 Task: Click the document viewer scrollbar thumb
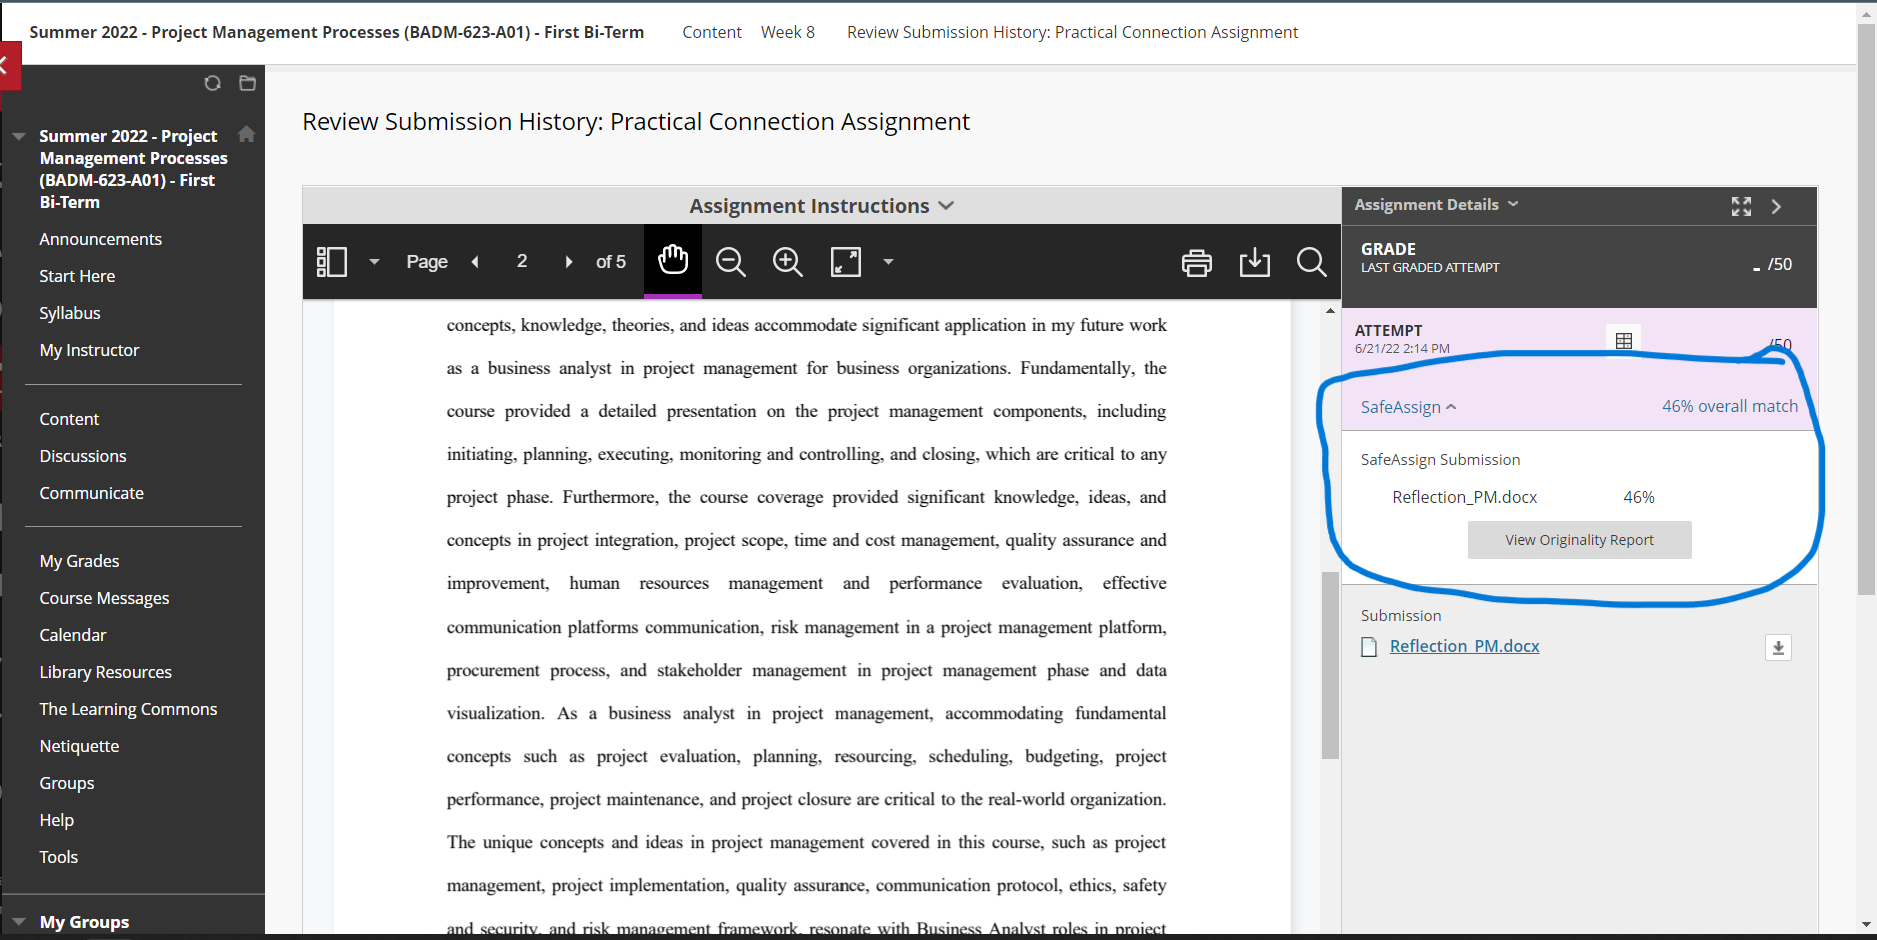tap(1329, 665)
